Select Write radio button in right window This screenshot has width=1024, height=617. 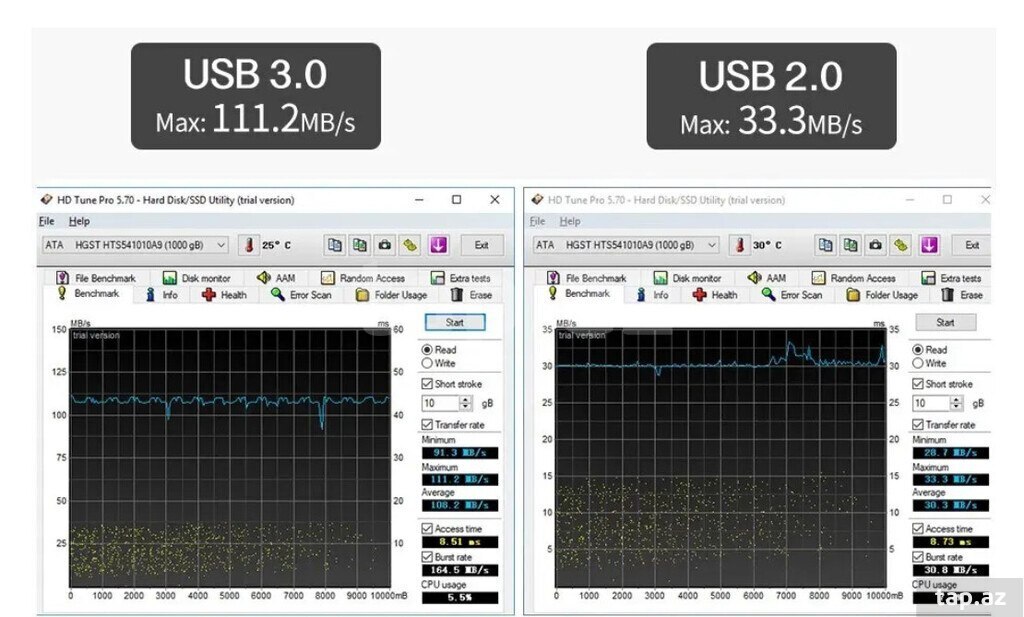coord(918,363)
